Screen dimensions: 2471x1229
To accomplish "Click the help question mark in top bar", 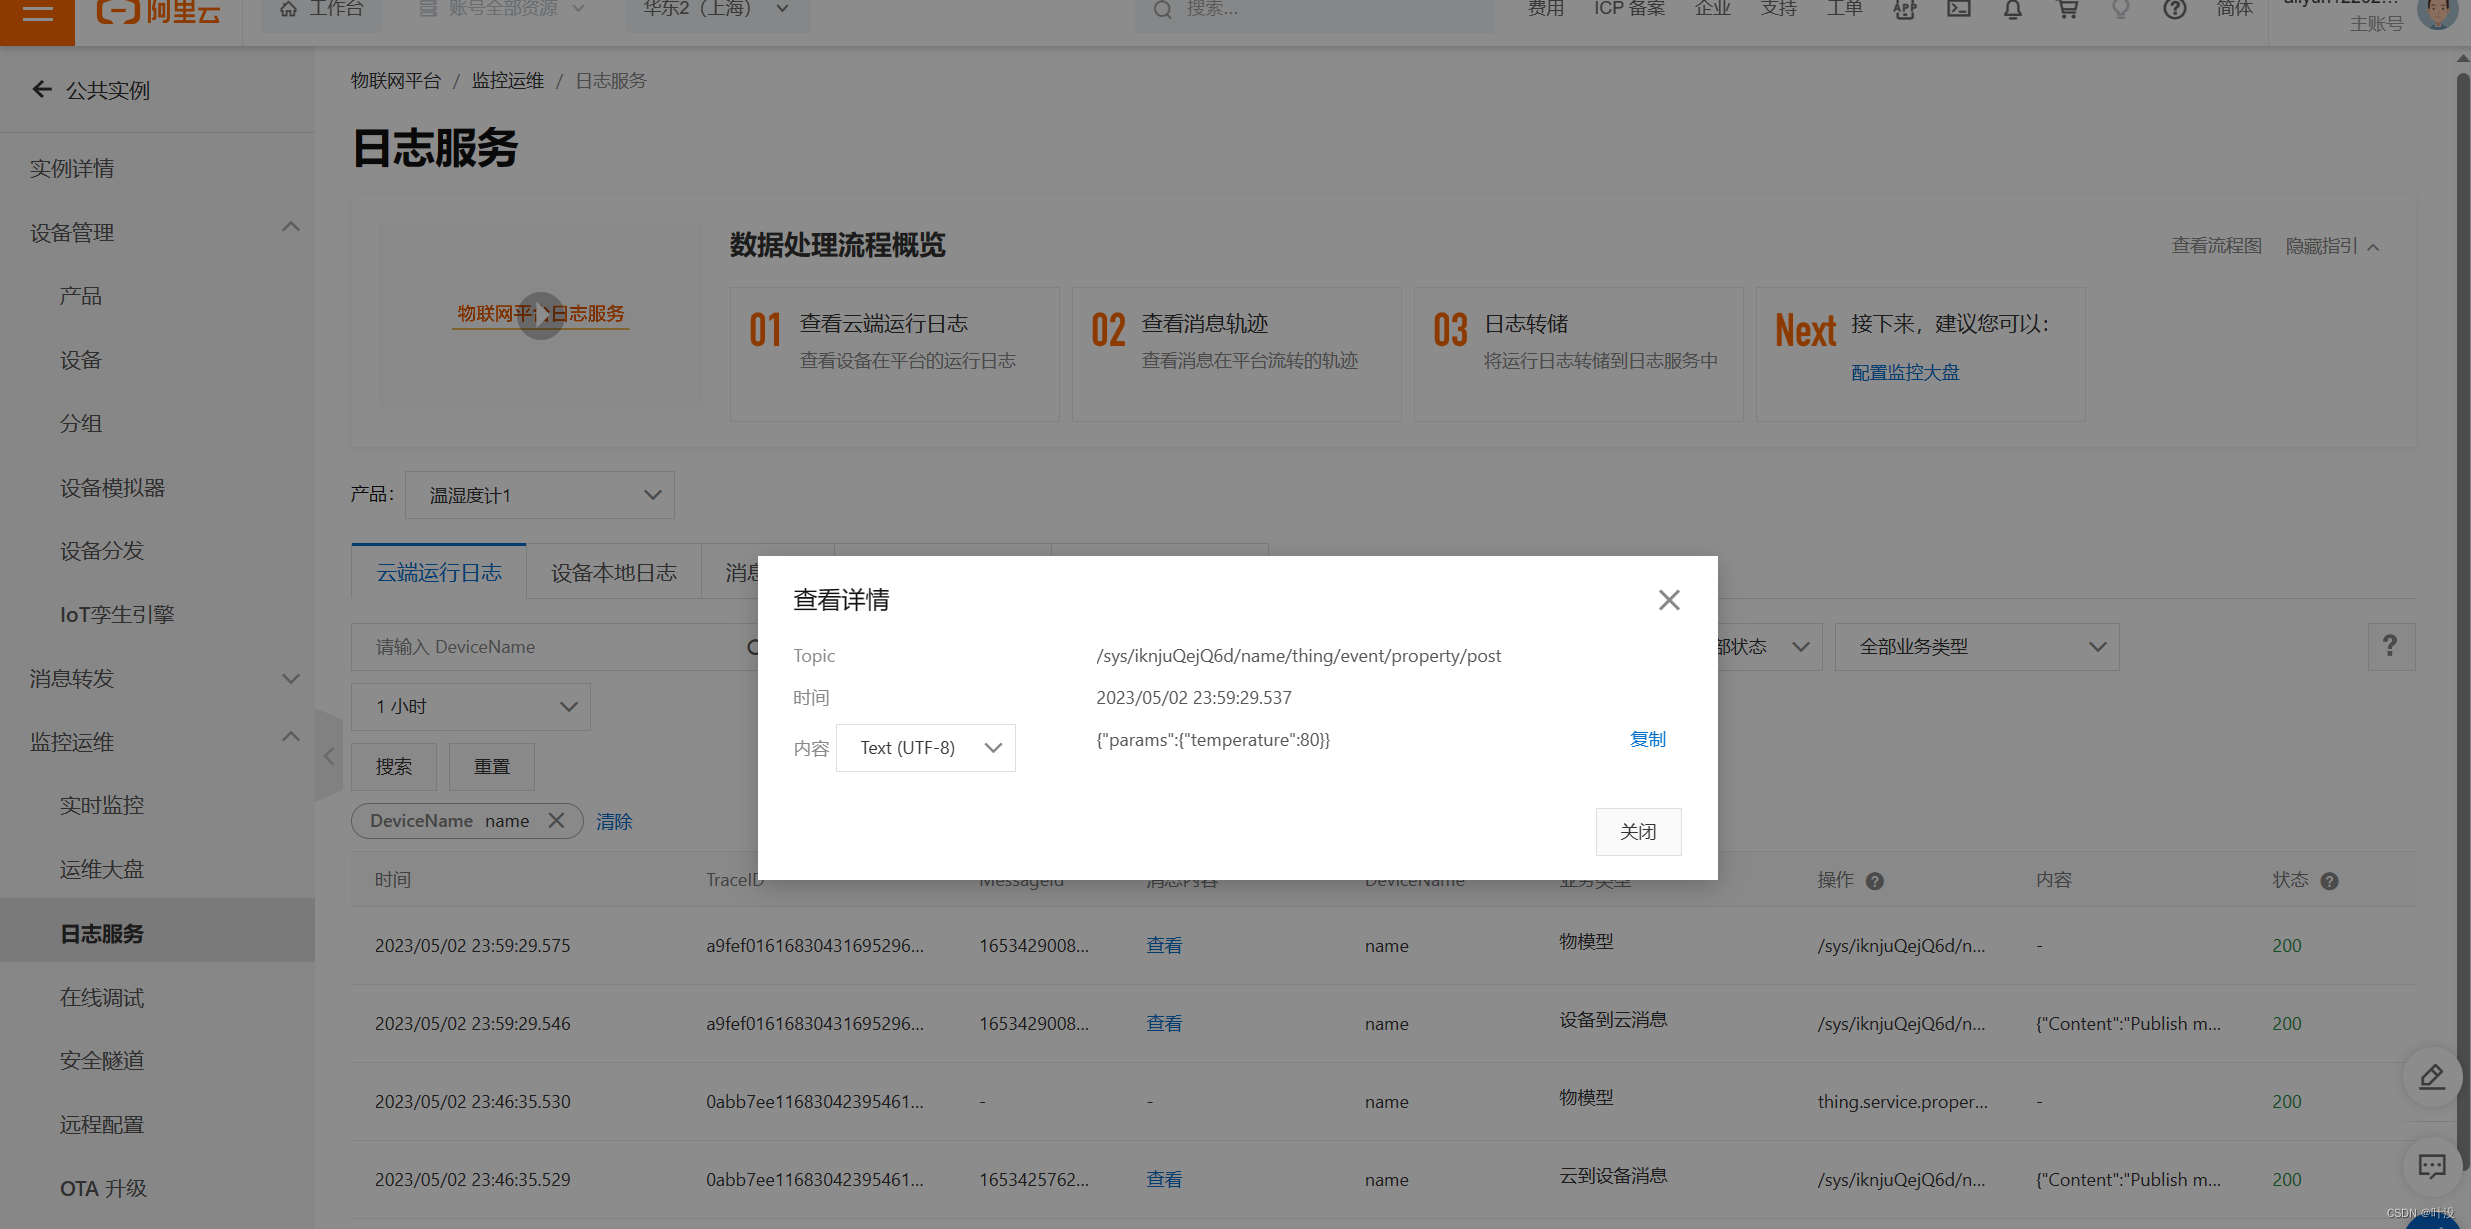I will point(2174,10).
